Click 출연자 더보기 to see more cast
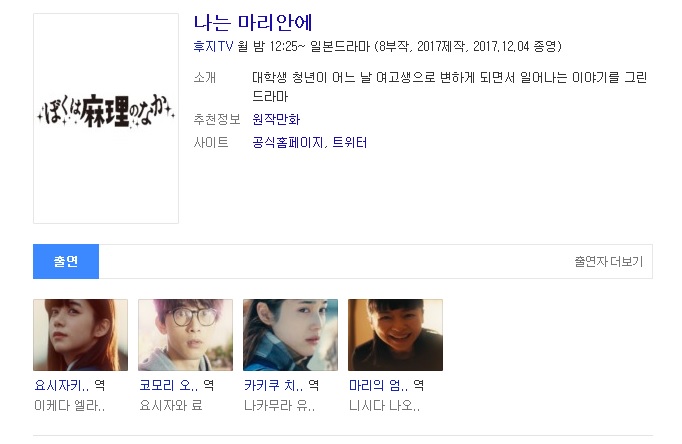 pos(608,261)
